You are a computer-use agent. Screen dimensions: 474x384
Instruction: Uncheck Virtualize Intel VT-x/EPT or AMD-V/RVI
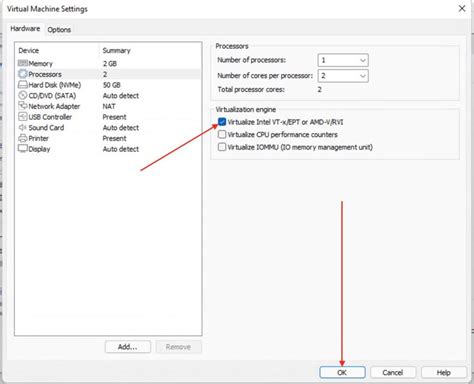pos(222,122)
